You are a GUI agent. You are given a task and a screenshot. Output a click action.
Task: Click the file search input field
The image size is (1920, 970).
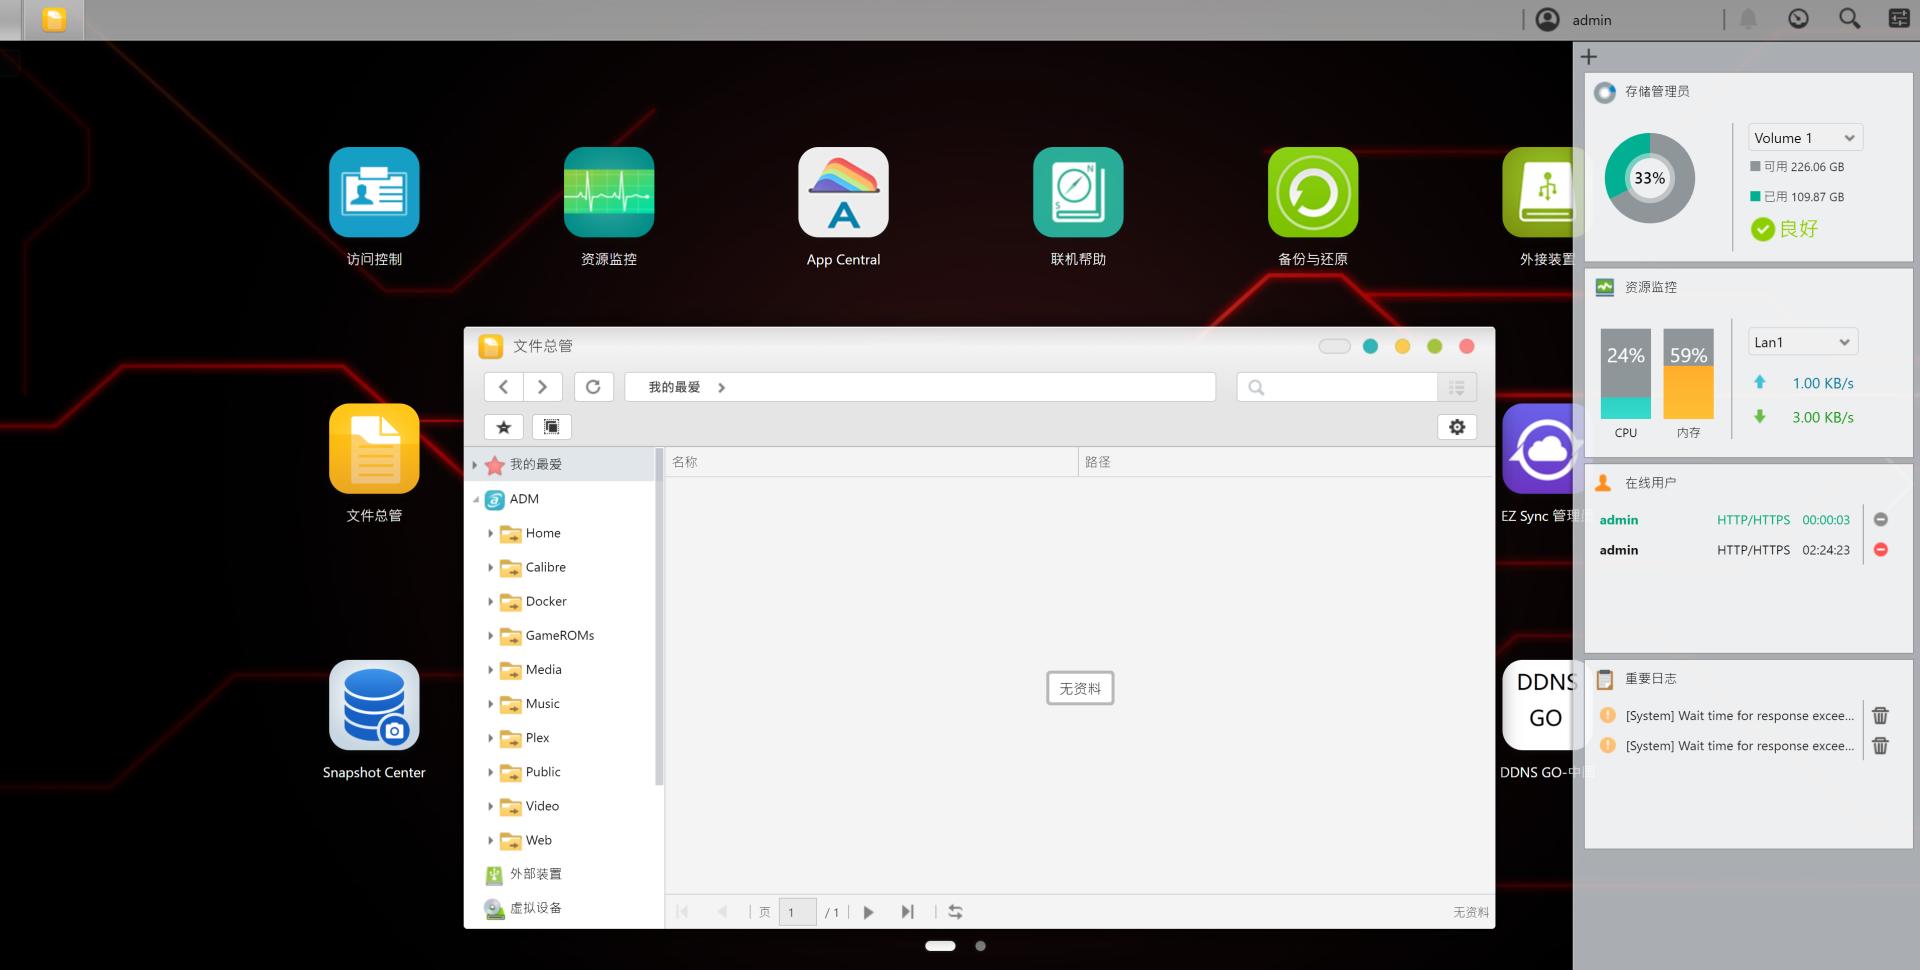[1338, 387]
